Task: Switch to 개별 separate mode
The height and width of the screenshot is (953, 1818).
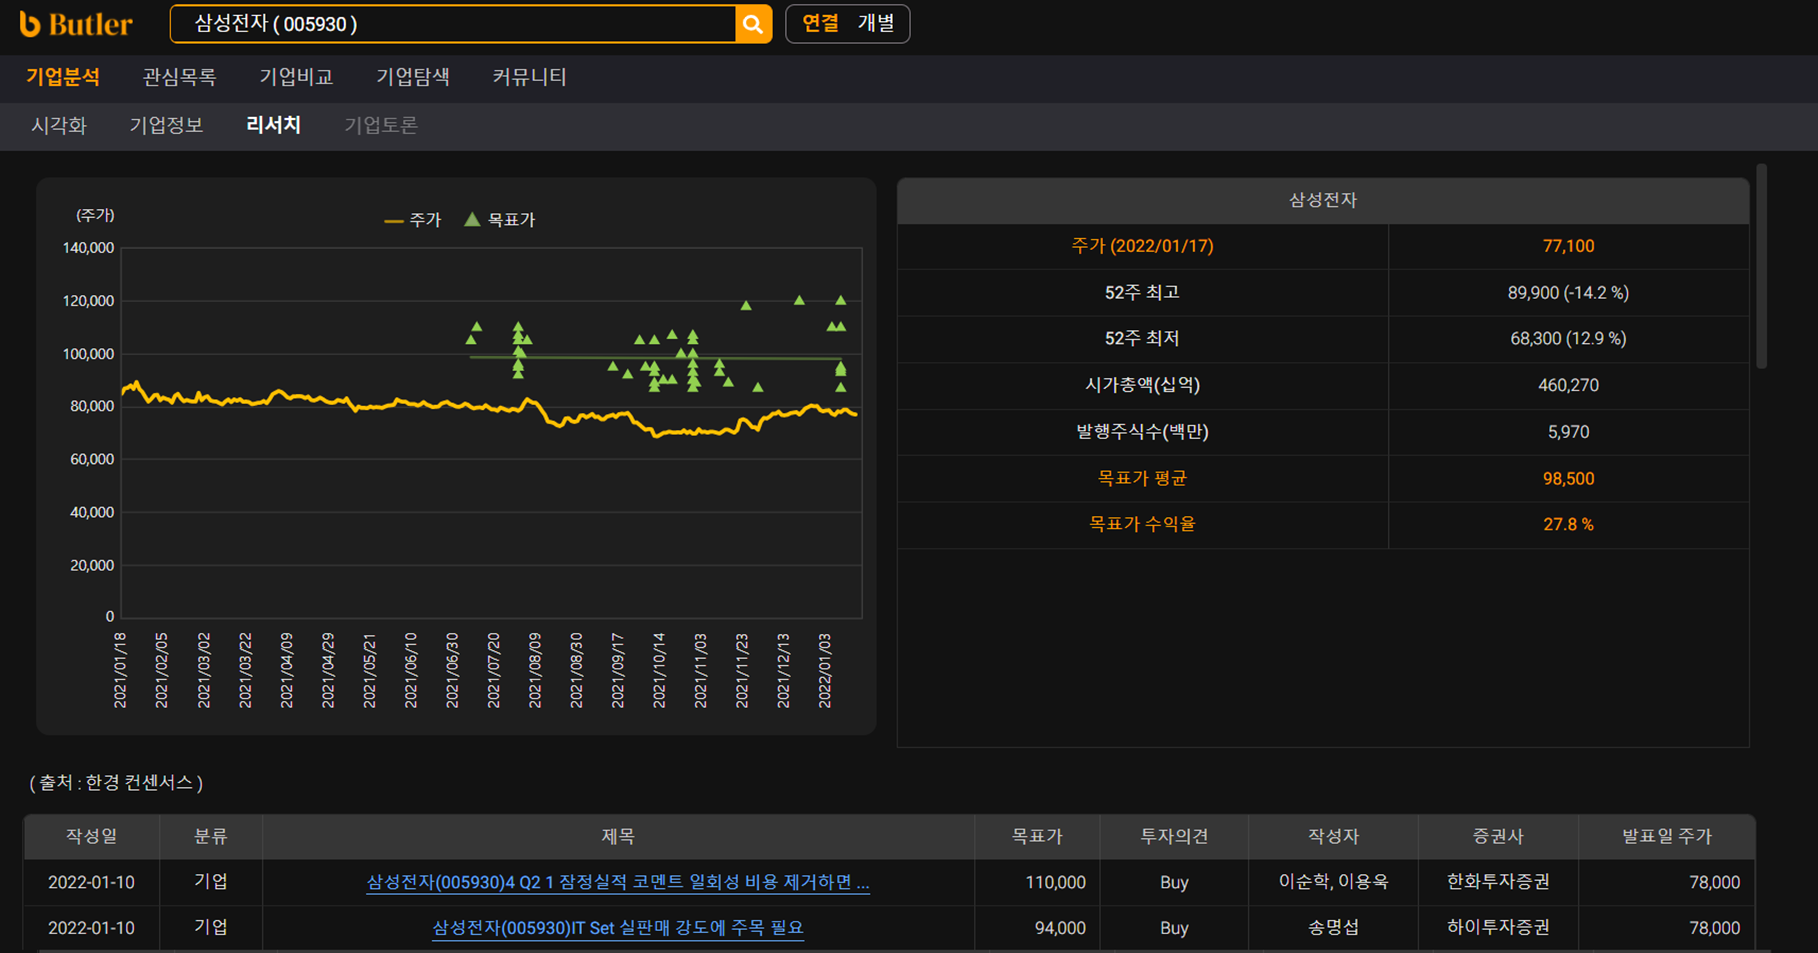Action: 876,24
